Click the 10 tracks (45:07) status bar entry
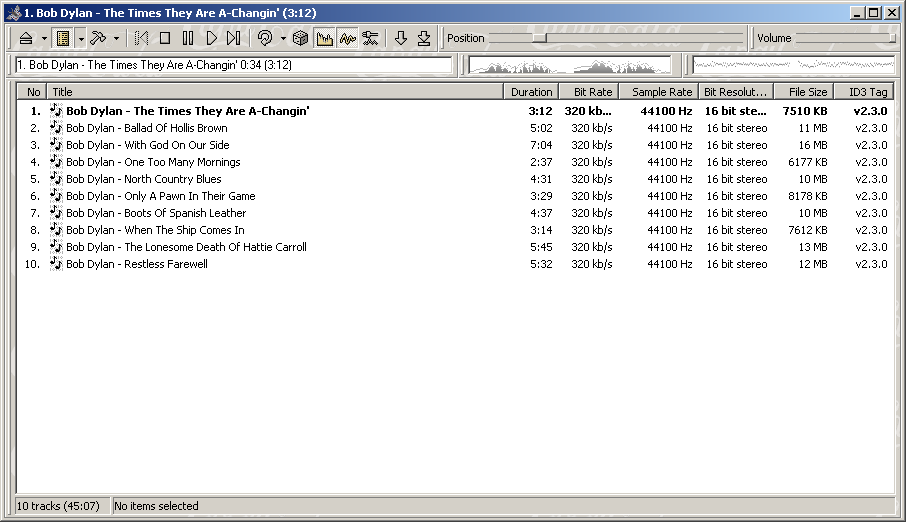906x522 pixels. pyautogui.click(x=61, y=506)
